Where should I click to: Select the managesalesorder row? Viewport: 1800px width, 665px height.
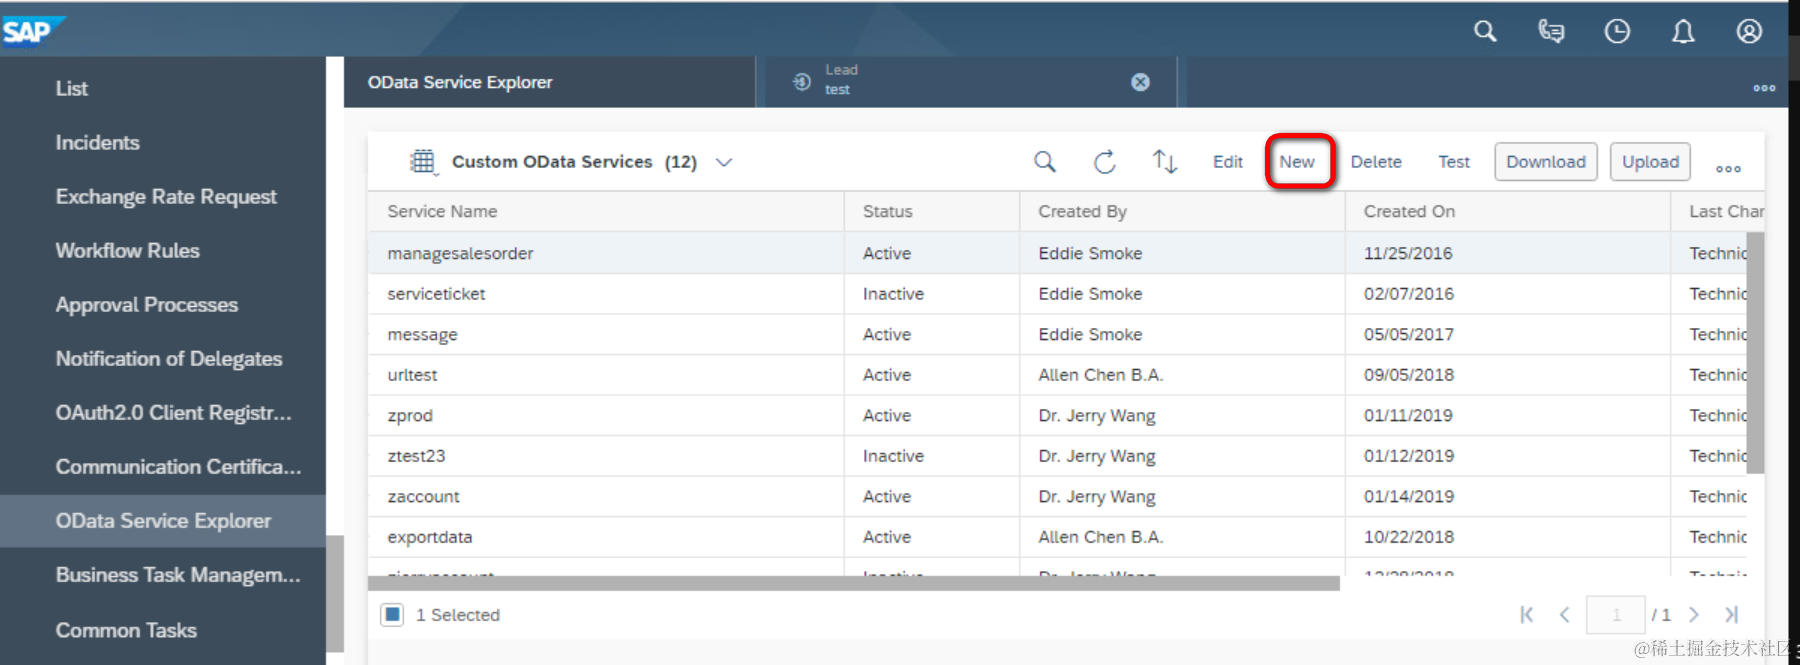tap(1057, 253)
